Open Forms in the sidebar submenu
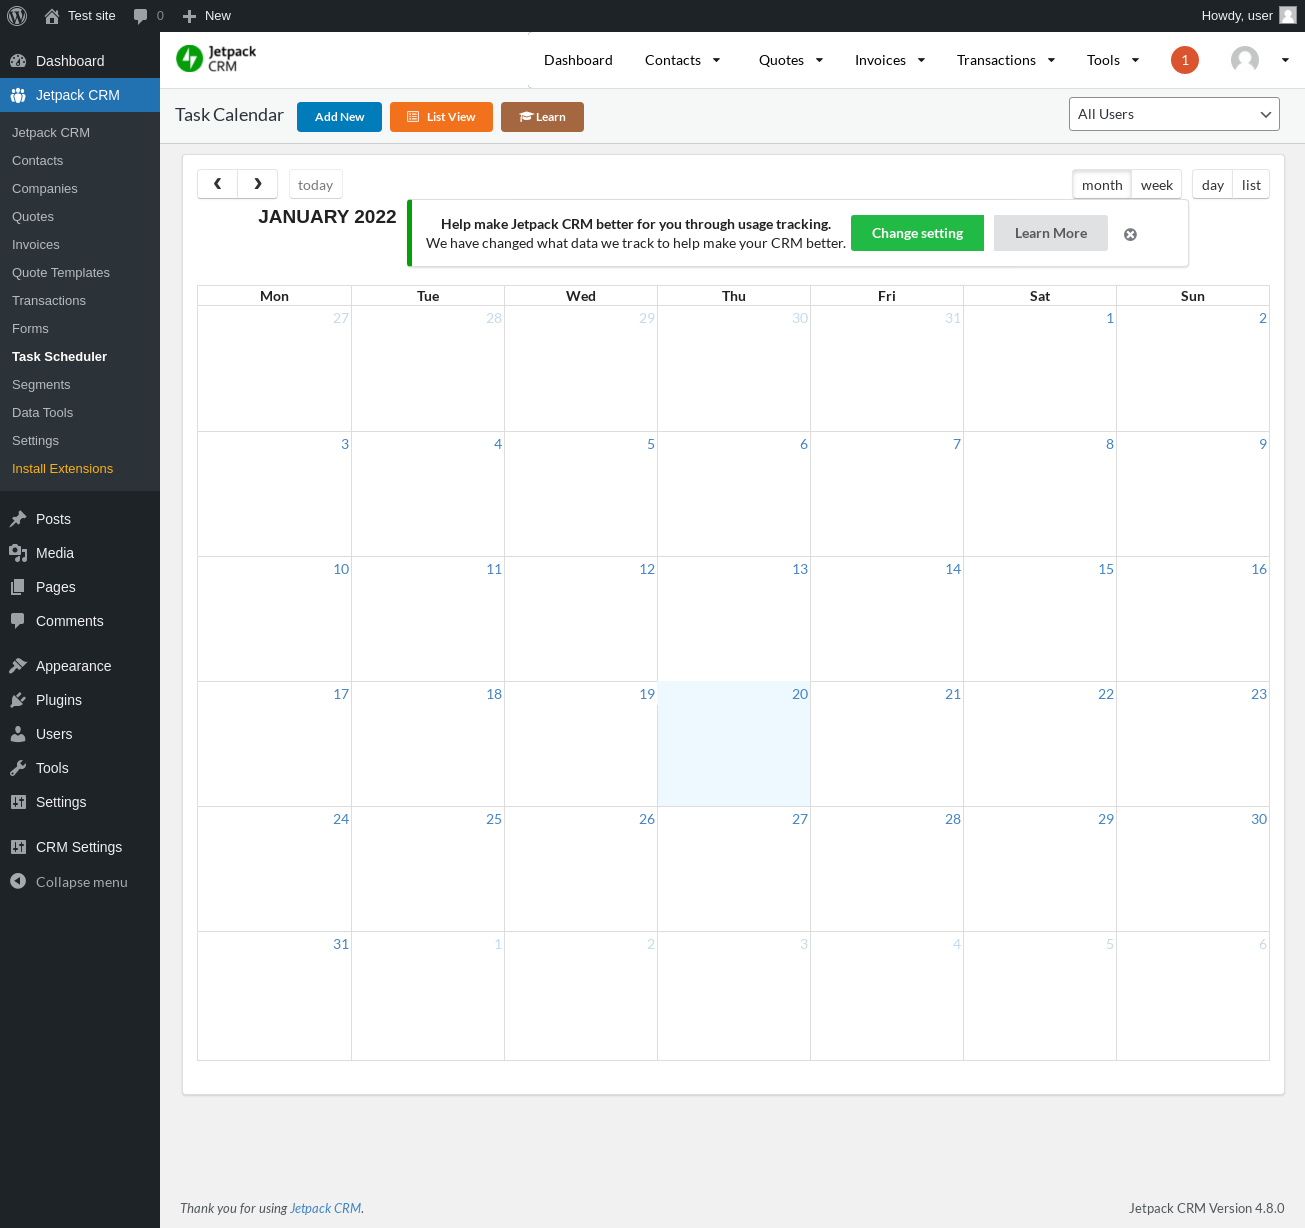This screenshot has height=1228, width=1305. click(30, 328)
